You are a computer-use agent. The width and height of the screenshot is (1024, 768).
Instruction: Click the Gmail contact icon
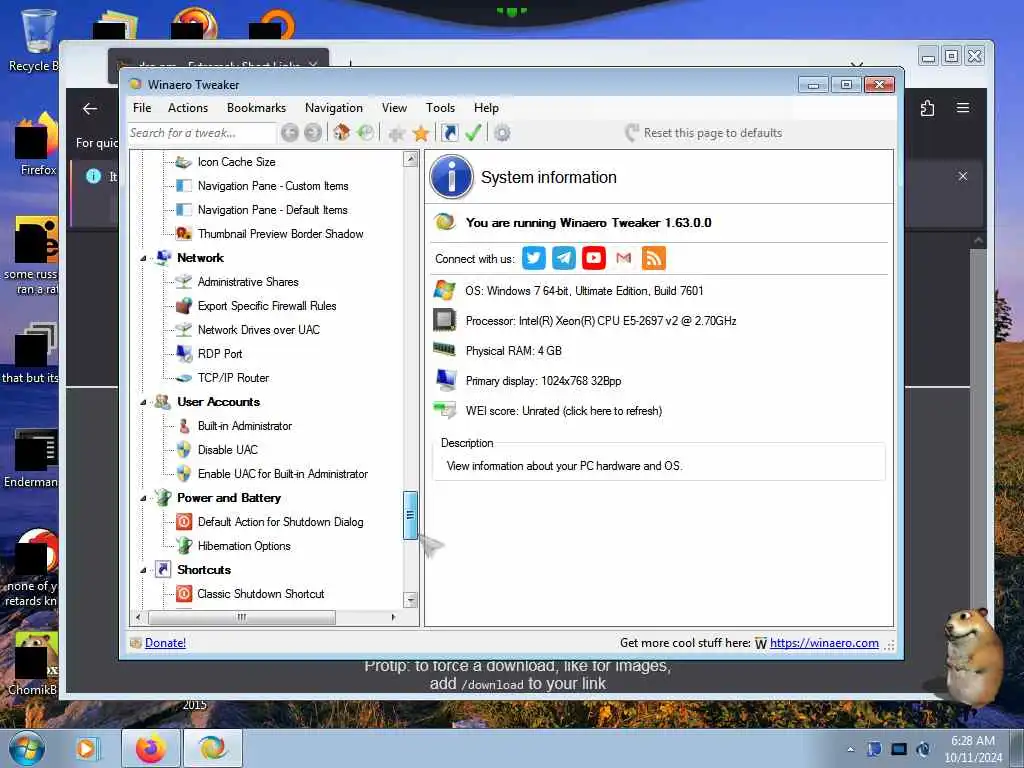(624, 258)
